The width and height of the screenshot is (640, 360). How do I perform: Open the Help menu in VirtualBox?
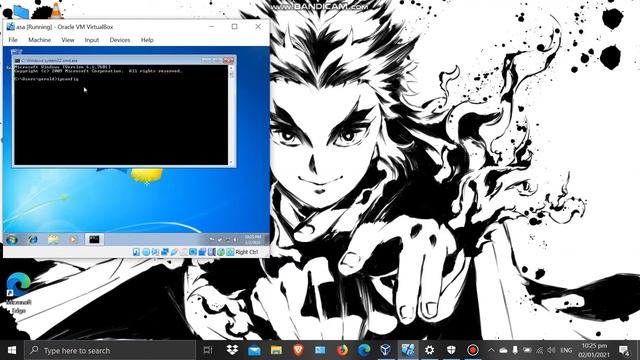(147, 40)
